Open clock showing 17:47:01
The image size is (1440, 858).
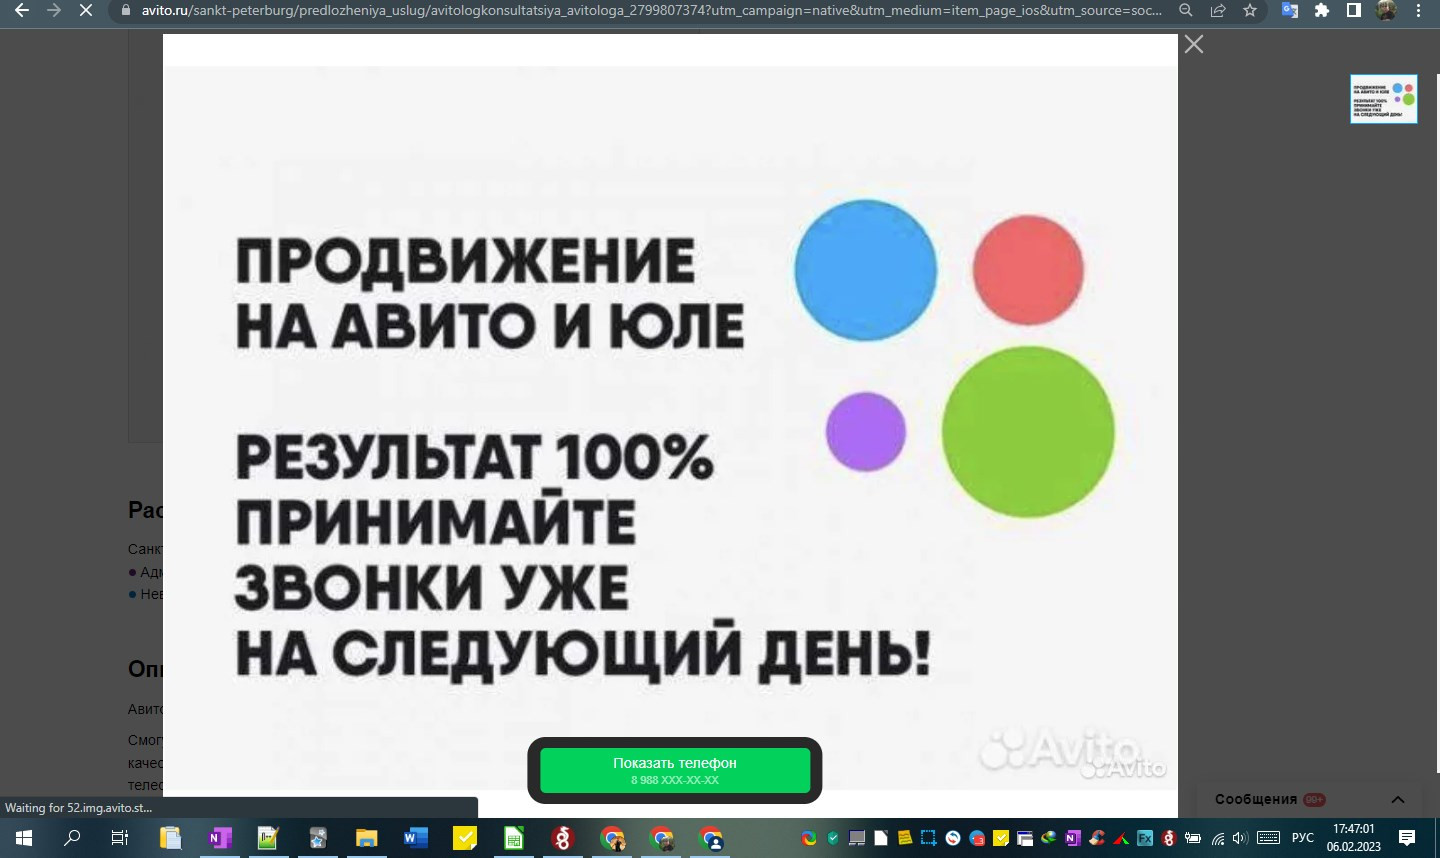[x=1354, y=838]
